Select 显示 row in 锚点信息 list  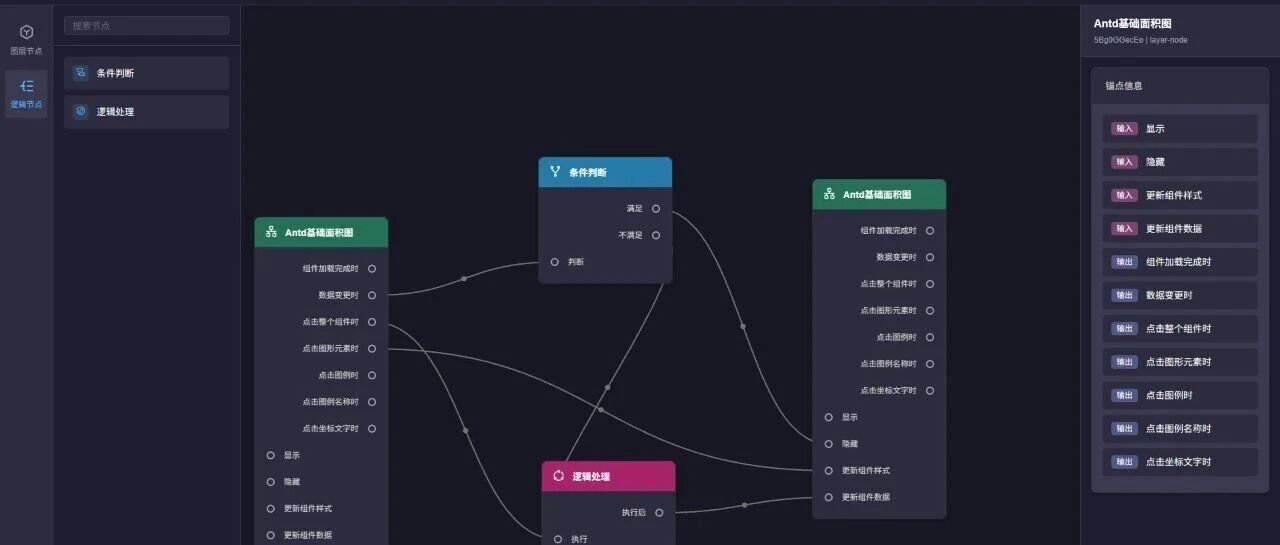(1180, 129)
